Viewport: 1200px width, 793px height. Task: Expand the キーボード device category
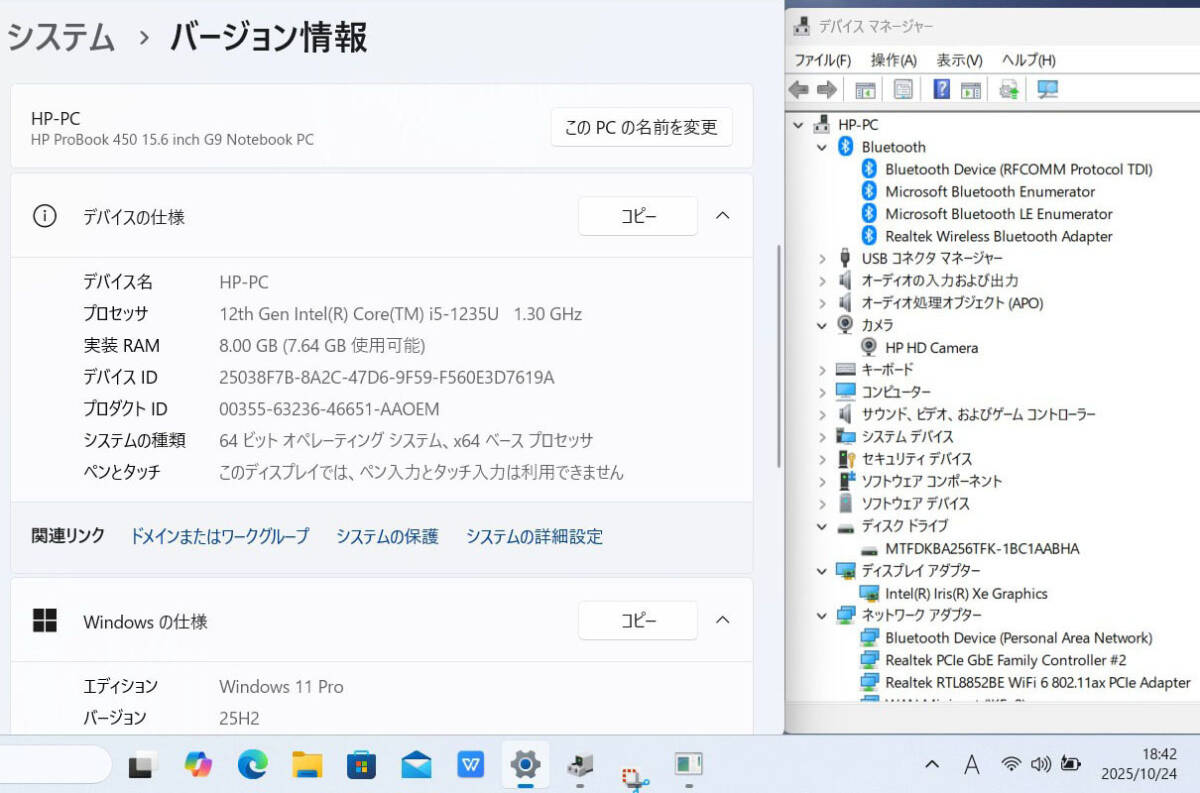[822, 370]
